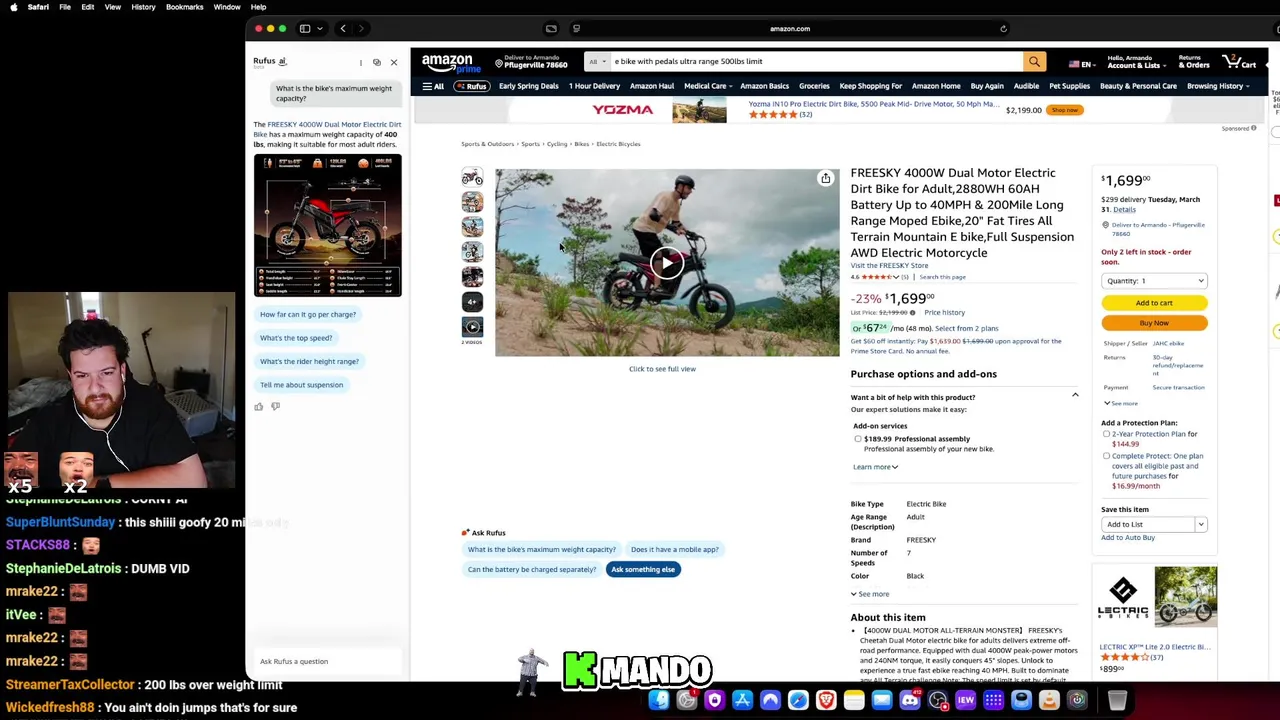Open the EN language selector
This screenshot has height=720, width=1280.
1081,65
